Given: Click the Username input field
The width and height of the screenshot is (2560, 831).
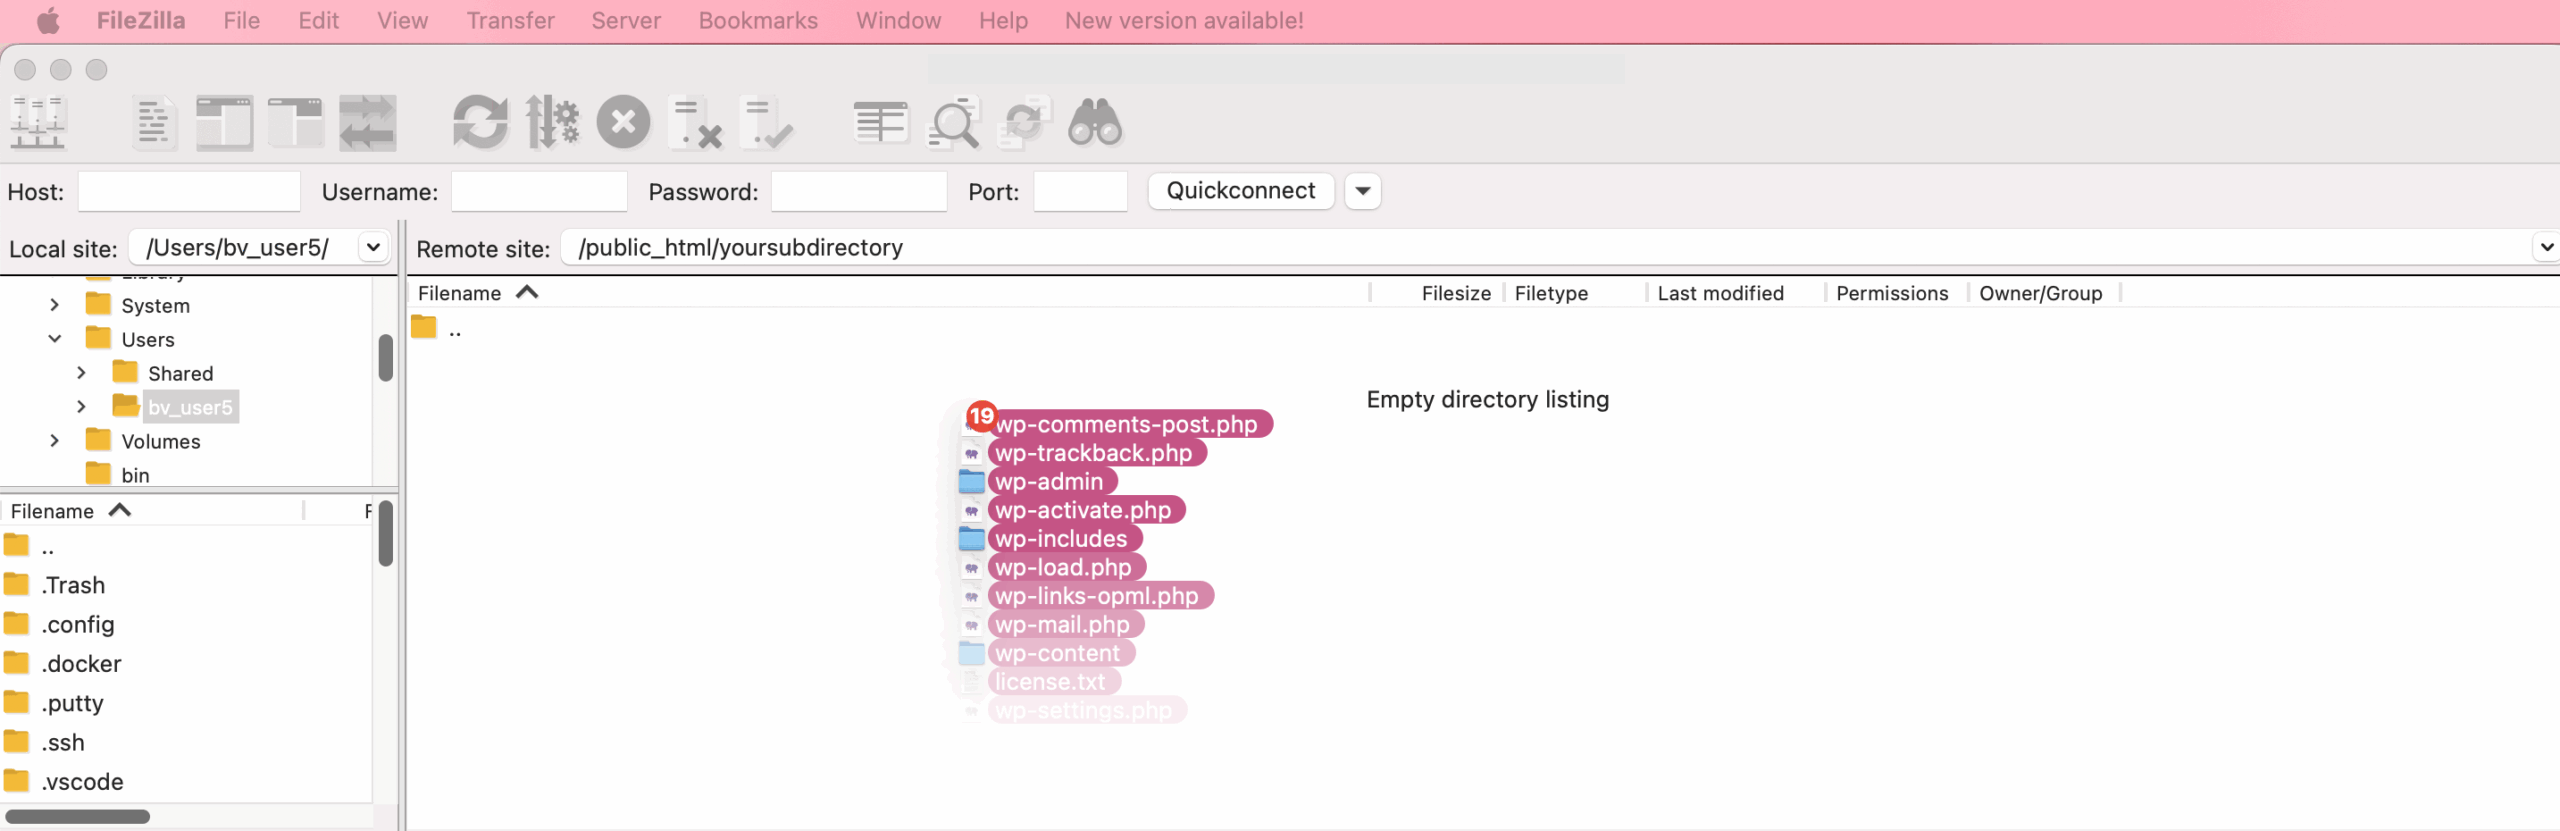Looking at the screenshot, I should (539, 191).
